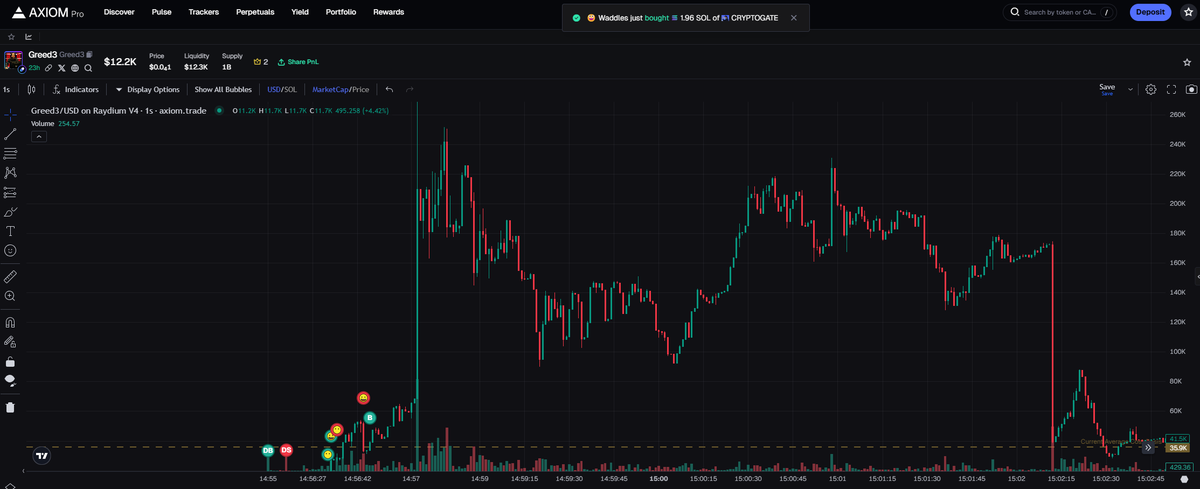Open the Pulse tab
The image size is (1200, 489).
coord(161,12)
